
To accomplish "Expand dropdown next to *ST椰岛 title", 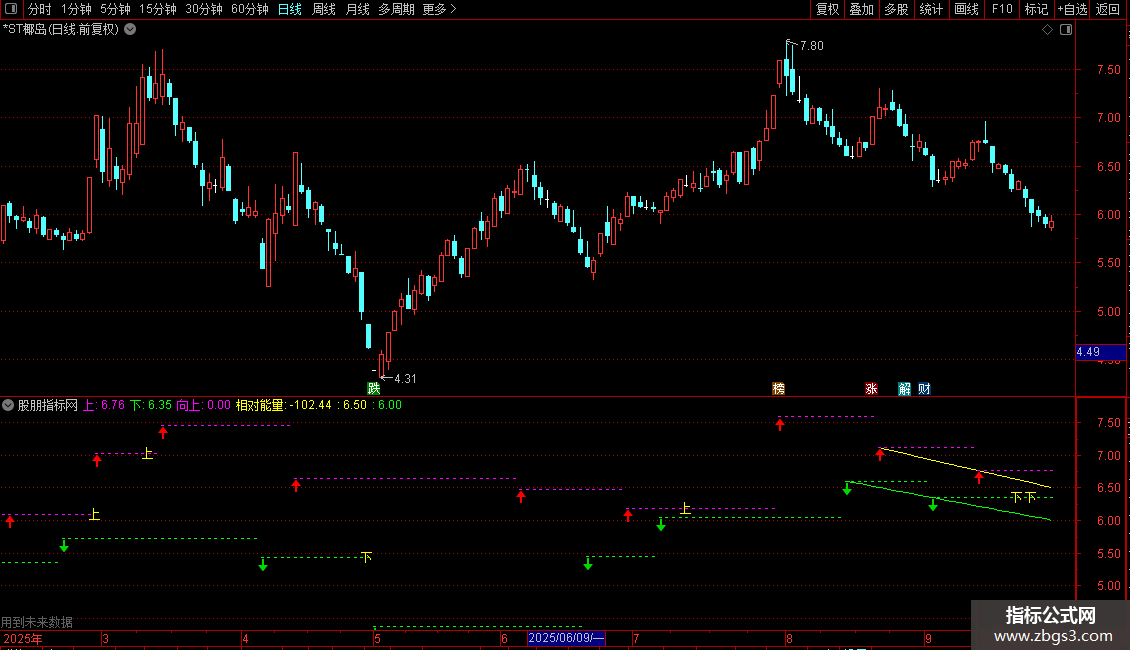I will (x=130, y=30).
